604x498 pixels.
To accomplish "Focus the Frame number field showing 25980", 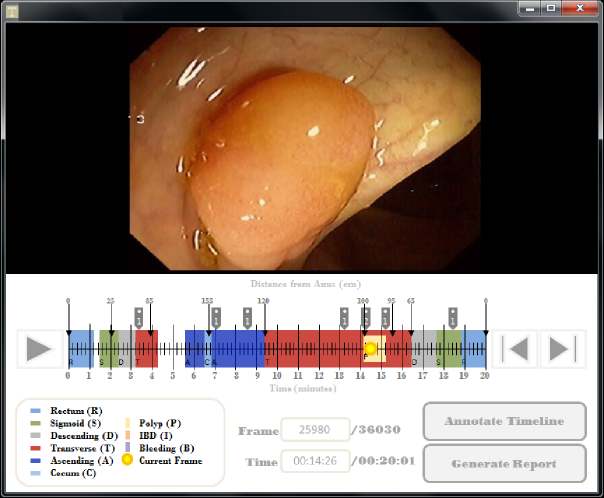I will [x=315, y=429].
